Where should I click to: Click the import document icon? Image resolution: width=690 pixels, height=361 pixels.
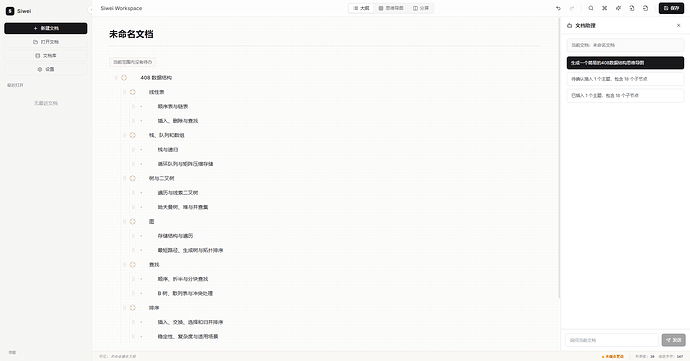632,8
